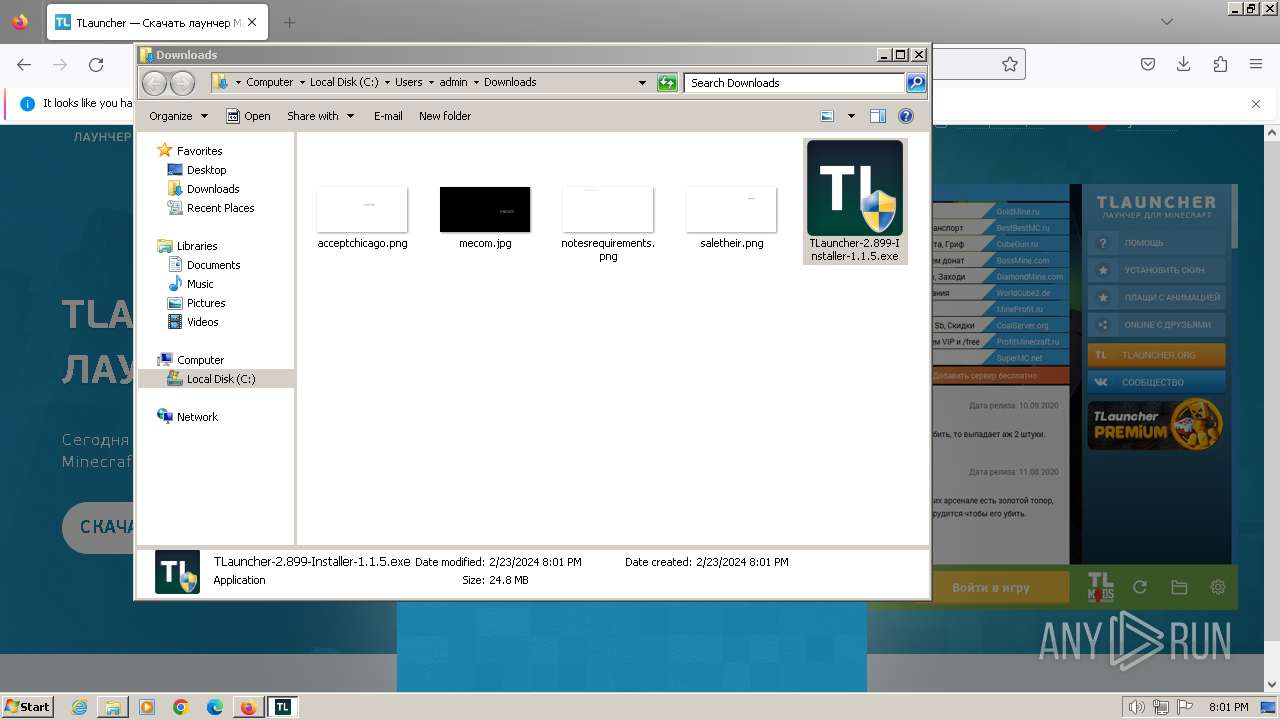Screen dimensions: 1280x720
Task: Click the volume tray icon
Action: [x=1136, y=707]
